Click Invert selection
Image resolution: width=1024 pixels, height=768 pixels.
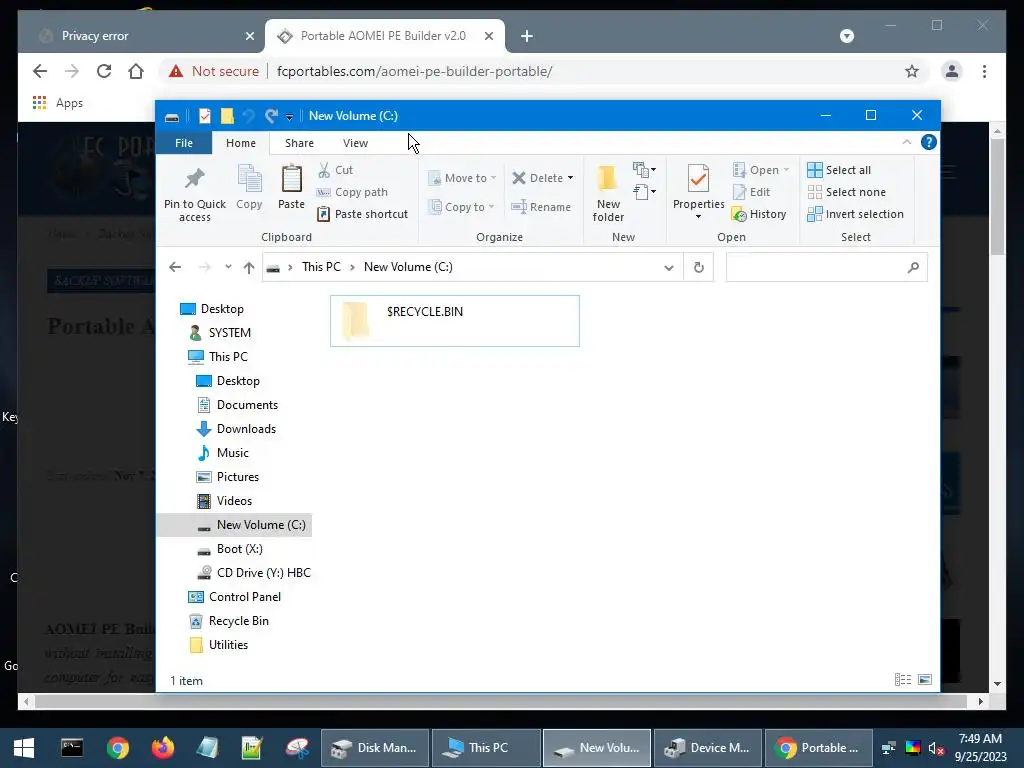coord(856,214)
